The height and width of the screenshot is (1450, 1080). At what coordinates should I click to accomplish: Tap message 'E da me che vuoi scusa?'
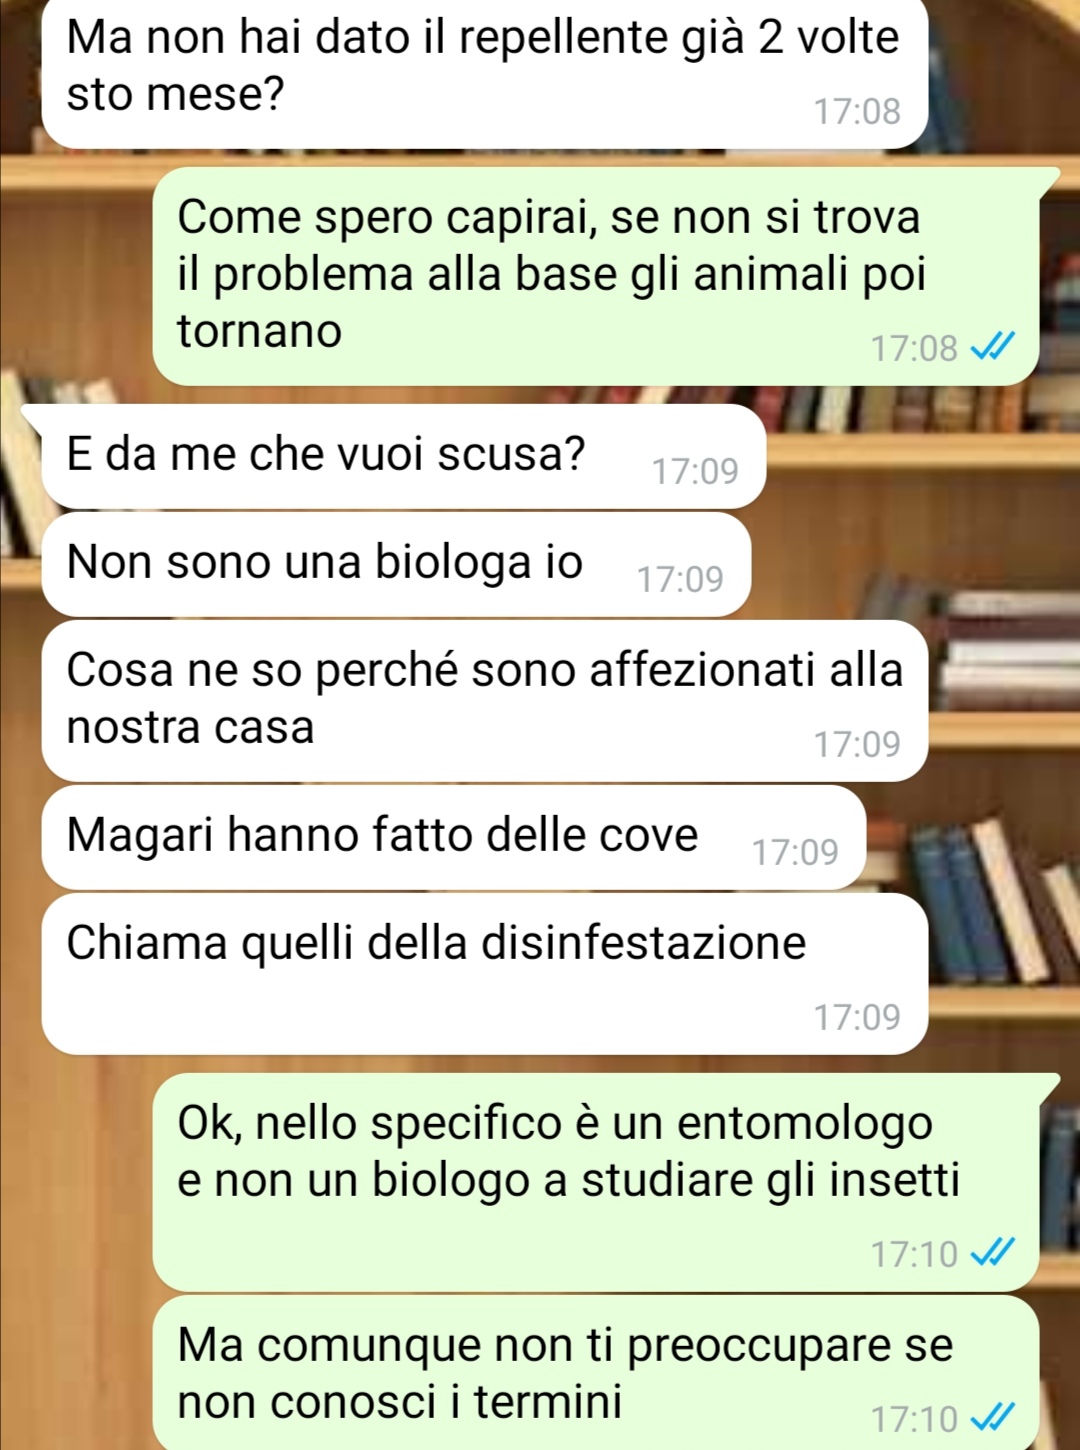[404, 456]
